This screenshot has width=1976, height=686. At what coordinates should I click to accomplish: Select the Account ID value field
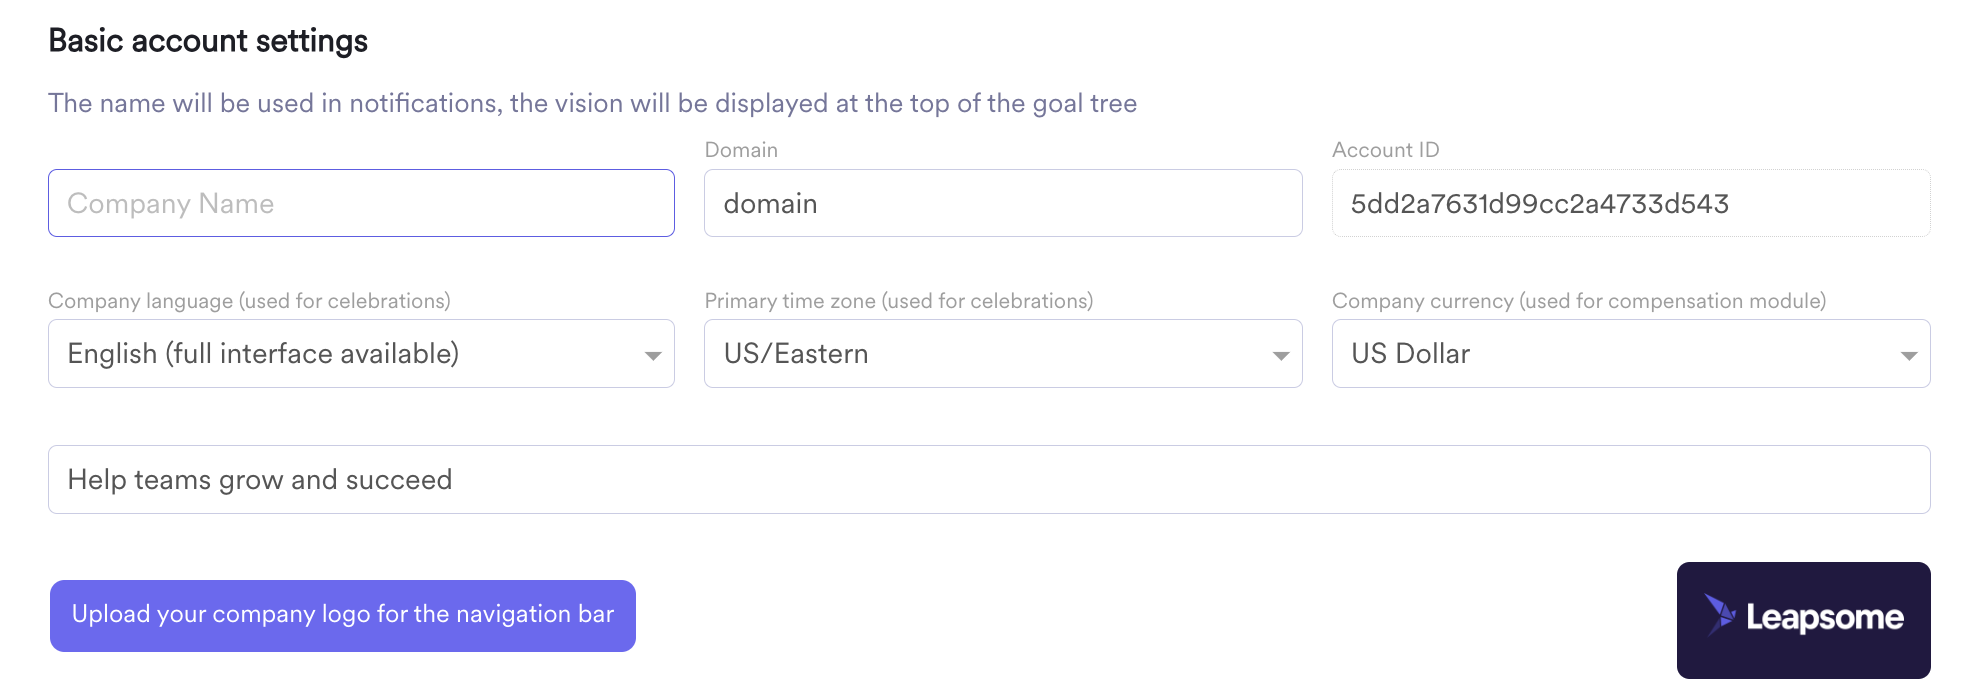pos(1631,203)
